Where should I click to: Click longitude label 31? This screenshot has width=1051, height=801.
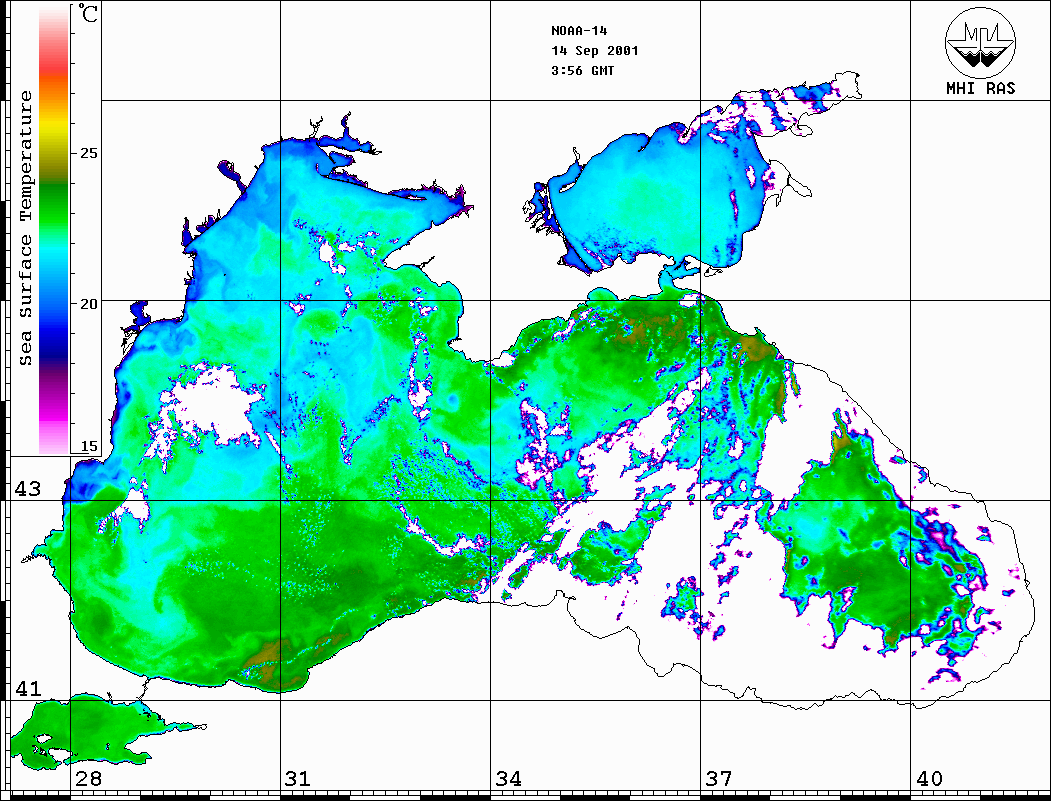coord(298,778)
